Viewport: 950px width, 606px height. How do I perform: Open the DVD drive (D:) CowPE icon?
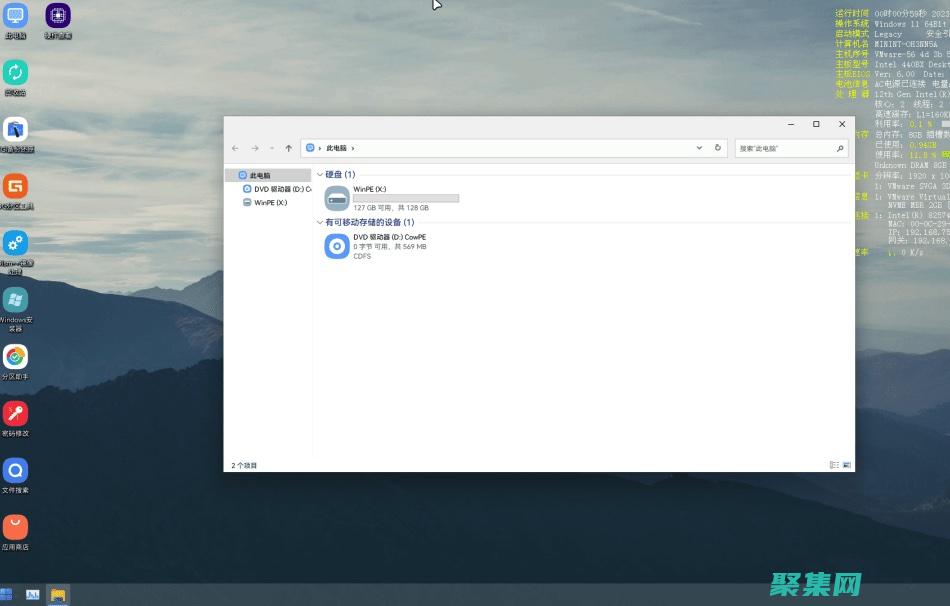(337, 246)
